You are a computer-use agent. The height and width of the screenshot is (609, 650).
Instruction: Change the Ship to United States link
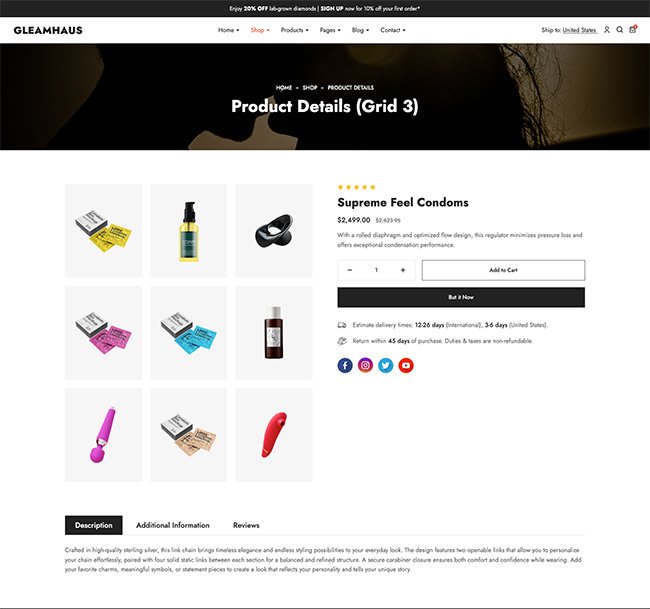click(580, 30)
